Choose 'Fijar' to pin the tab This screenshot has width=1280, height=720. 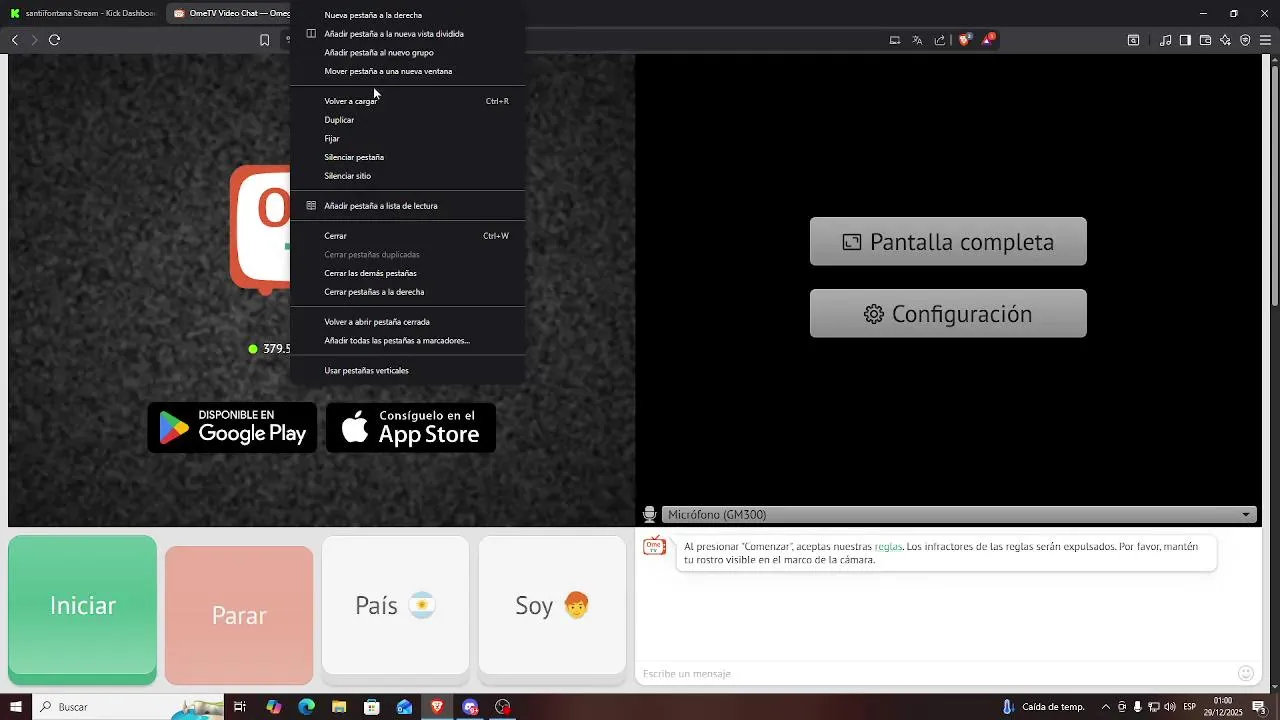pos(407,139)
